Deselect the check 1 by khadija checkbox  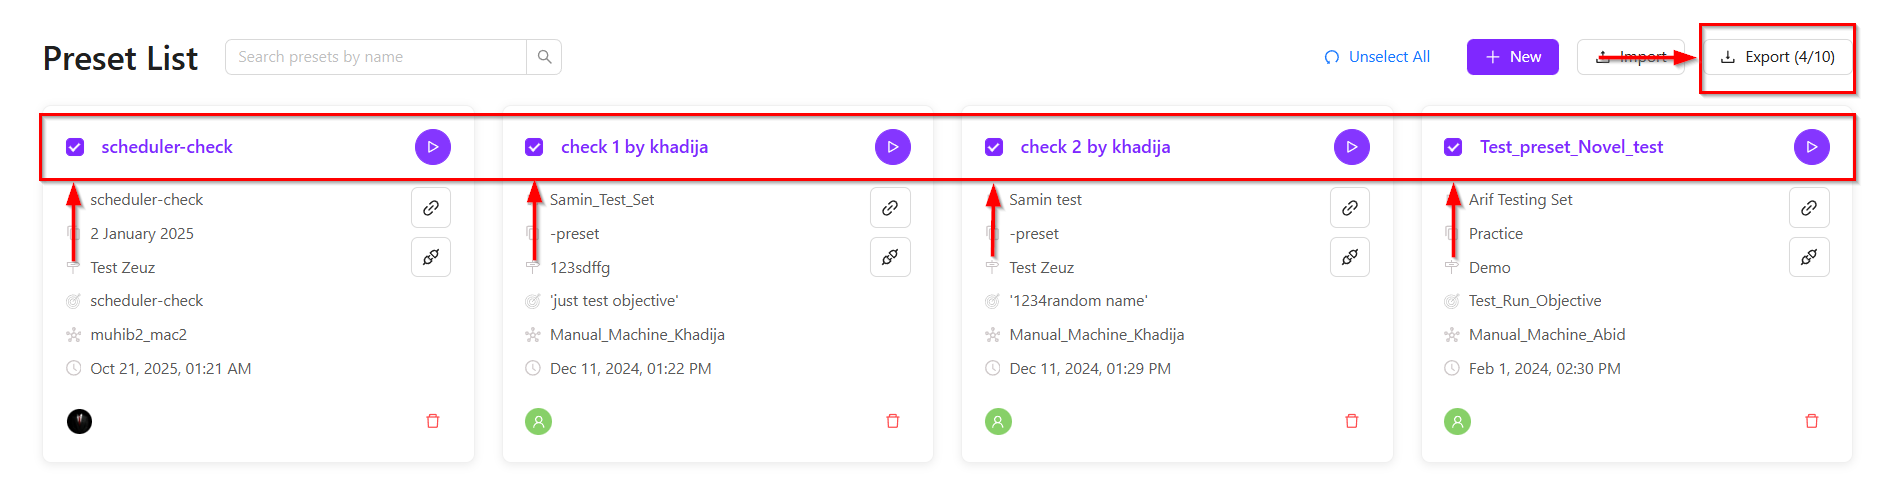(x=534, y=147)
